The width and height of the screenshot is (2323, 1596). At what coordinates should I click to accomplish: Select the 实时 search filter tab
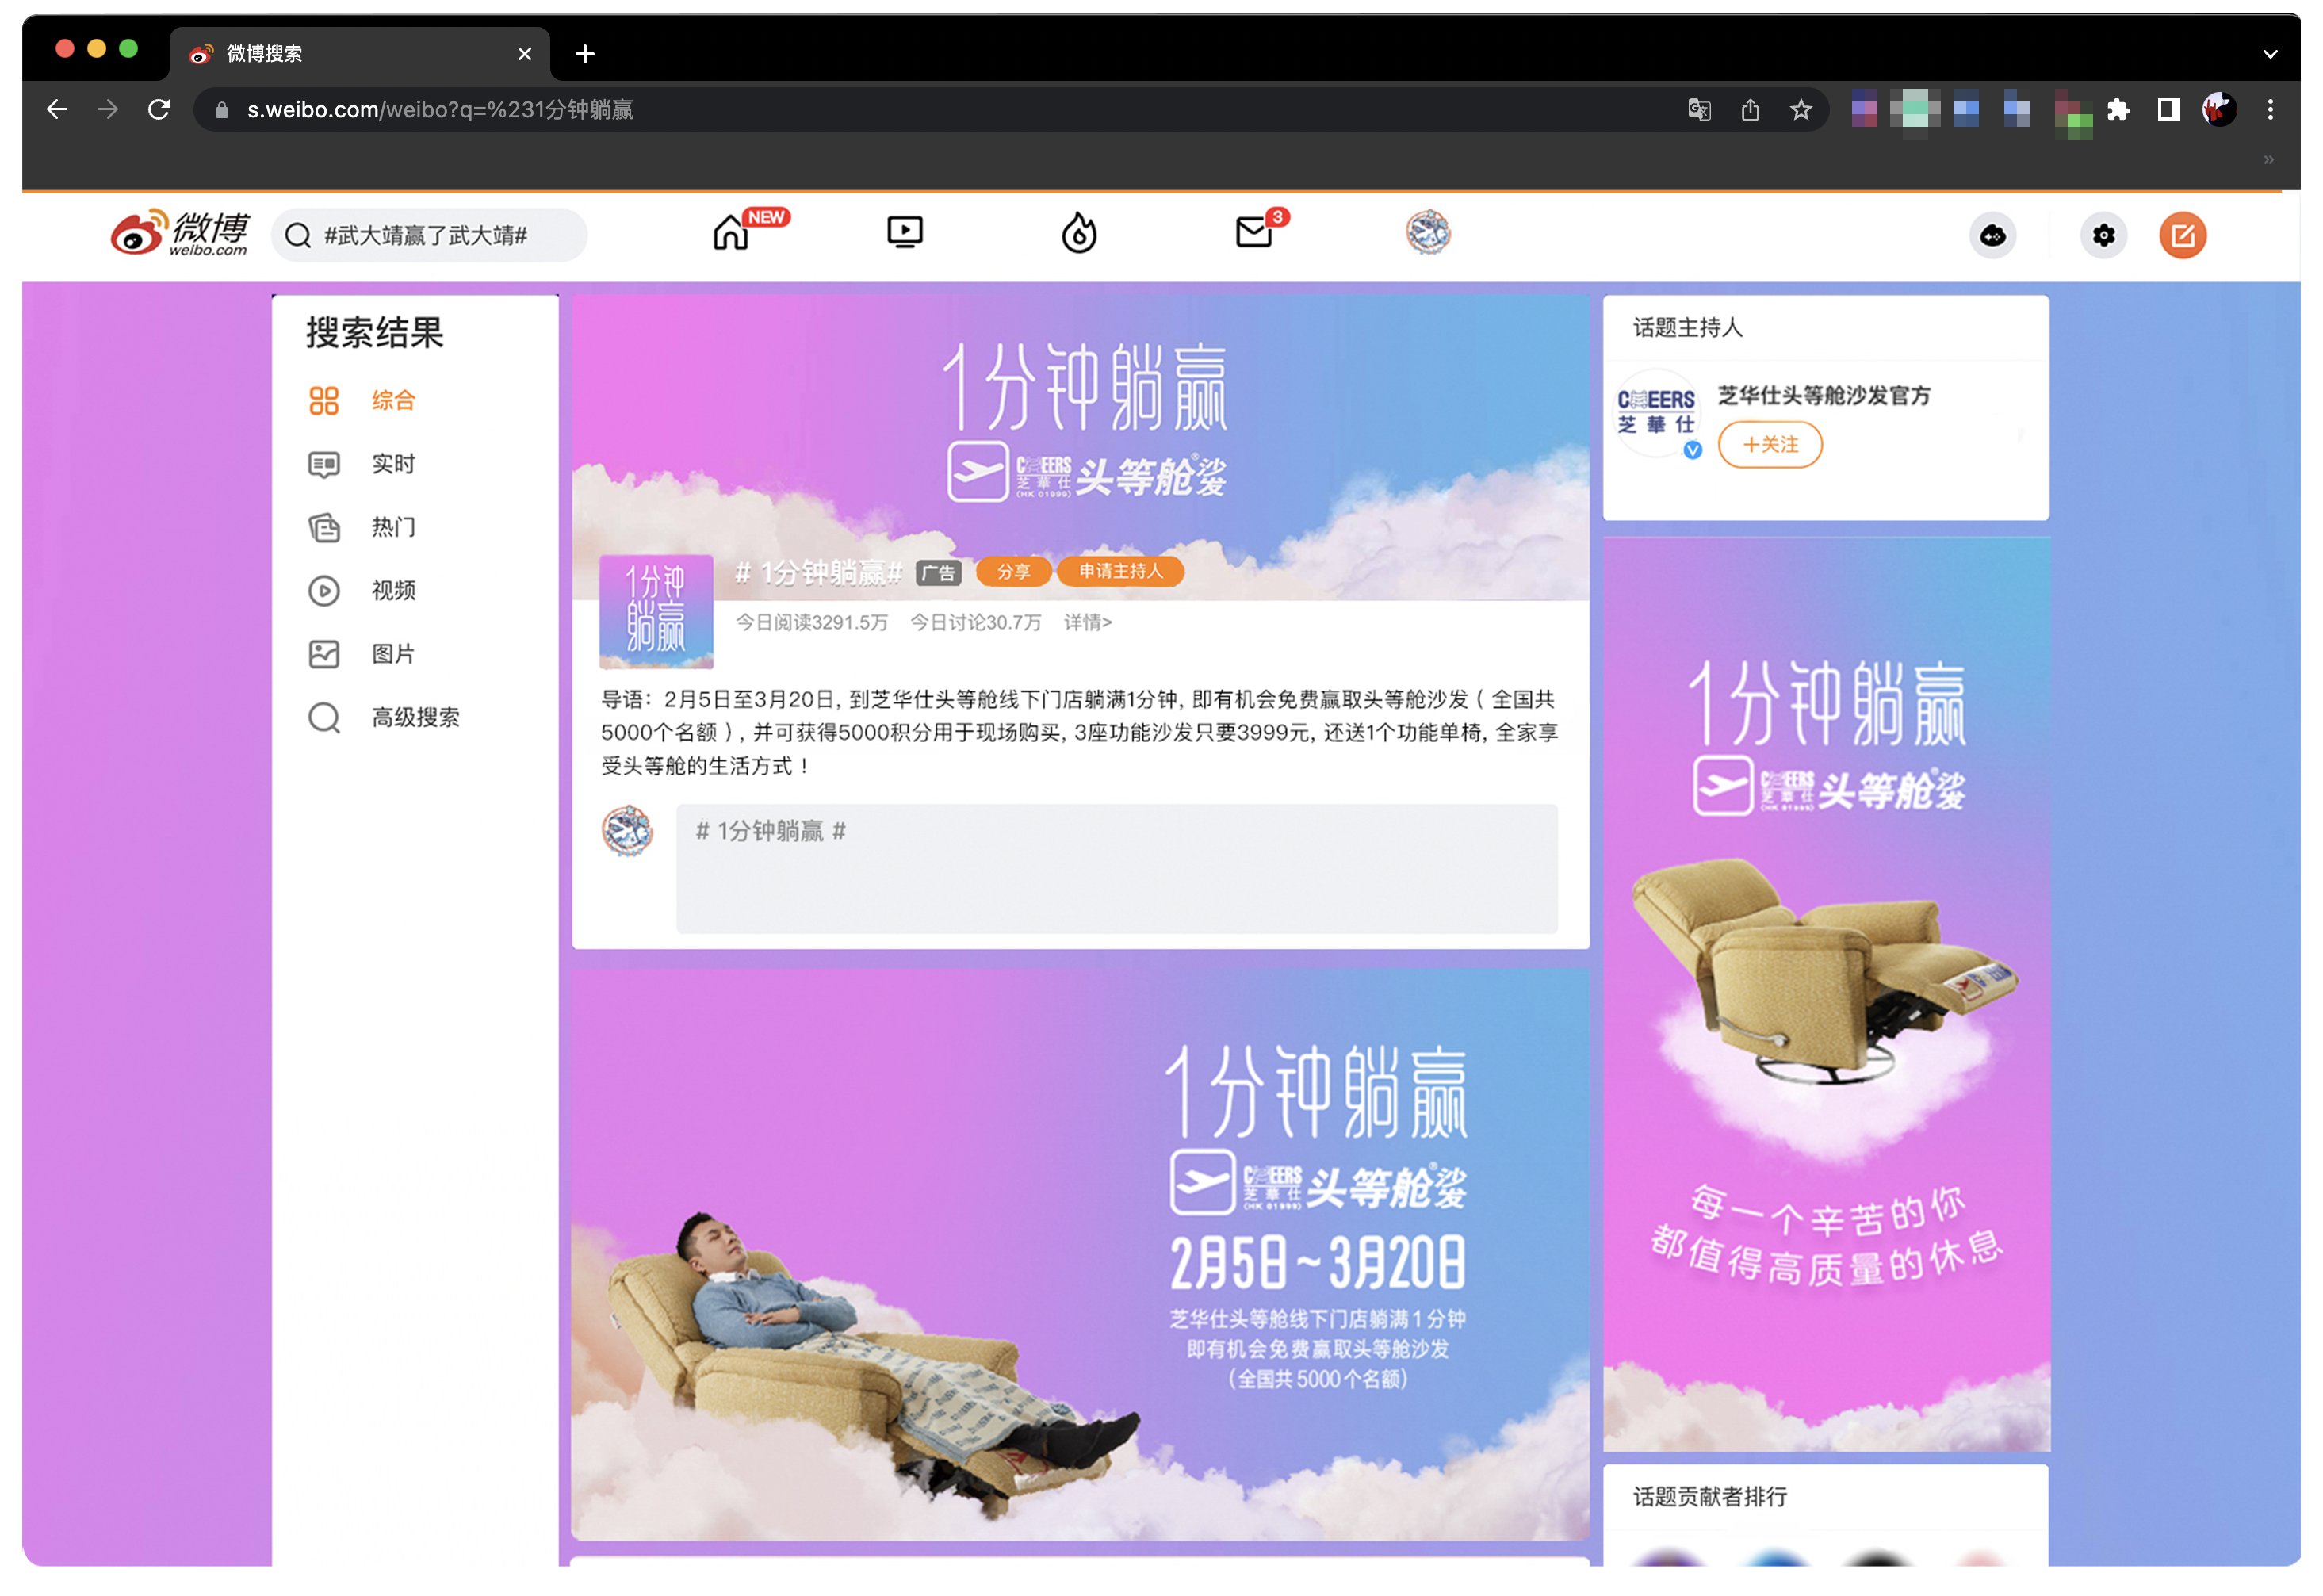coord(392,464)
